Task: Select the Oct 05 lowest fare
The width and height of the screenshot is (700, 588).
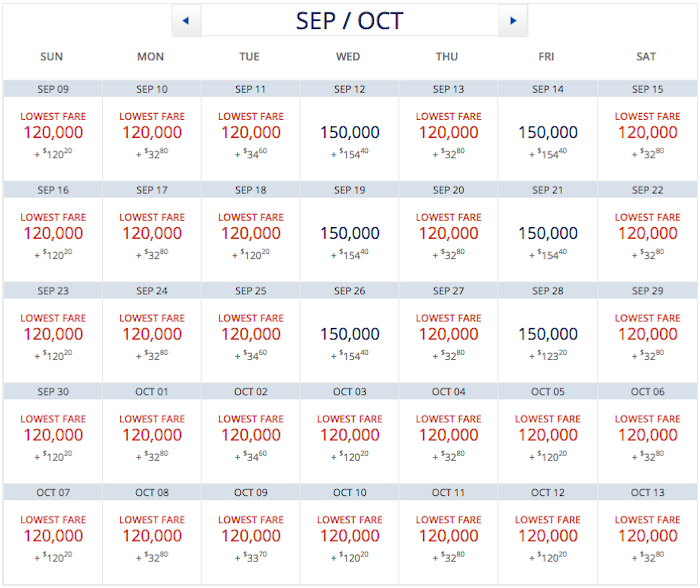Action: click(548, 436)
